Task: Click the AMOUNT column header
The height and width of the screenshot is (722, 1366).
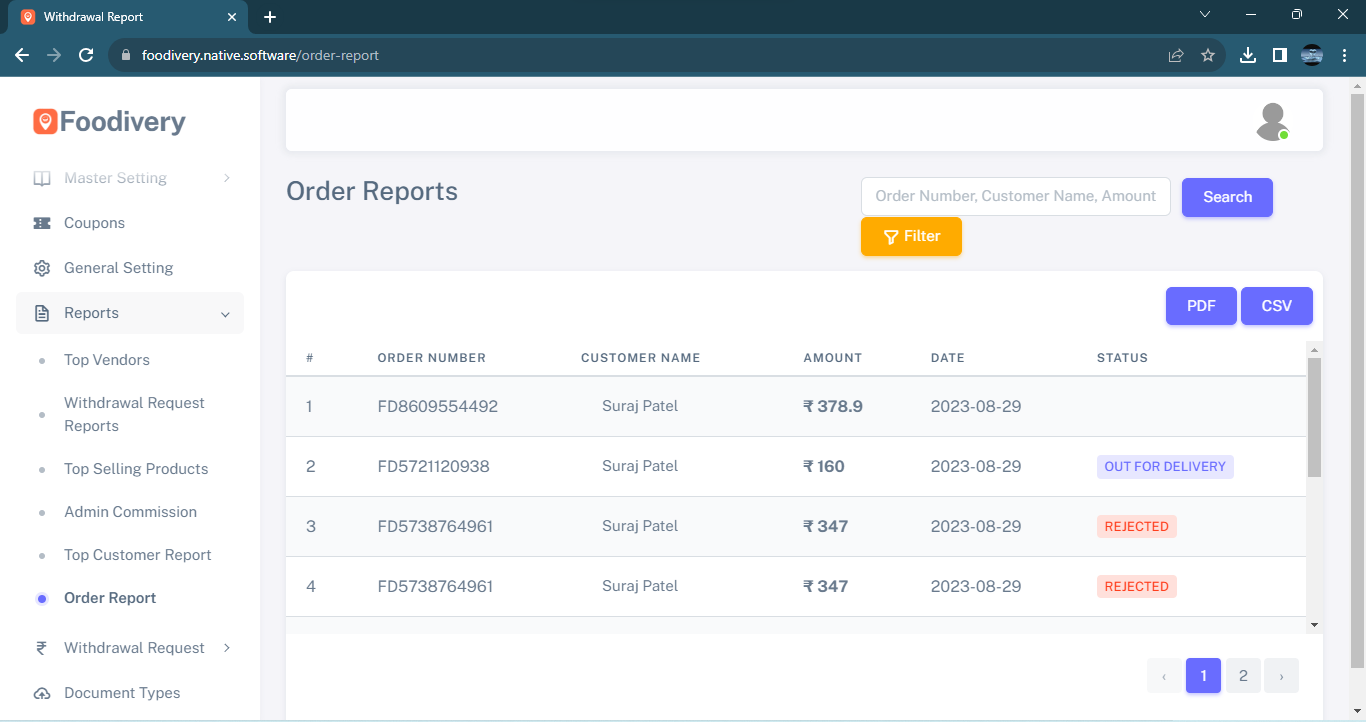Action: pyautogui.click(x=832, y=358)
